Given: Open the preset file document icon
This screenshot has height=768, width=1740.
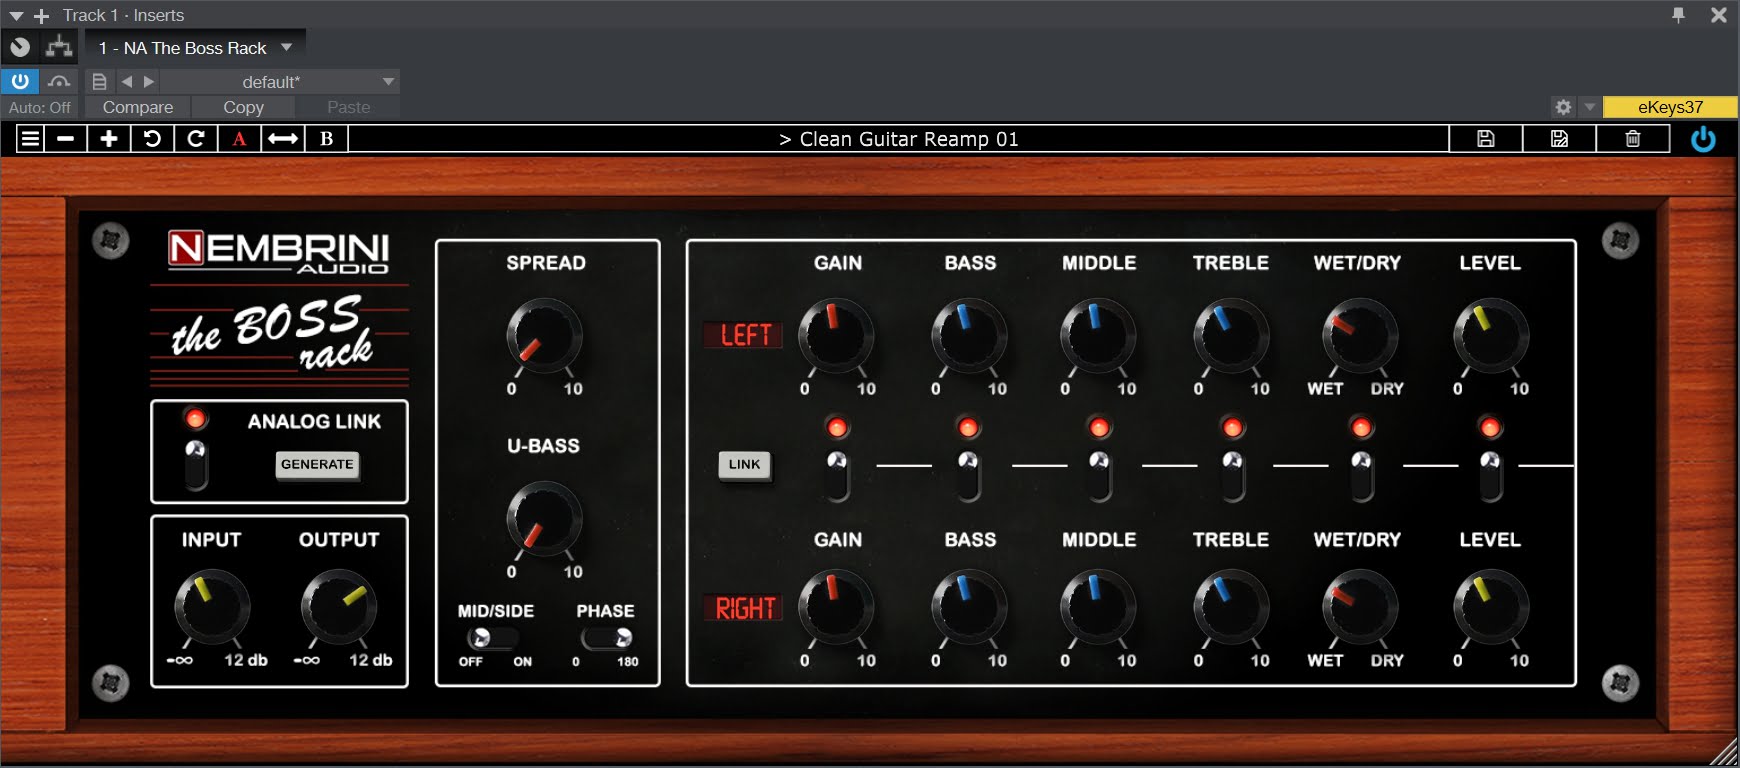Looking at the screenshot, I should 99,81.
